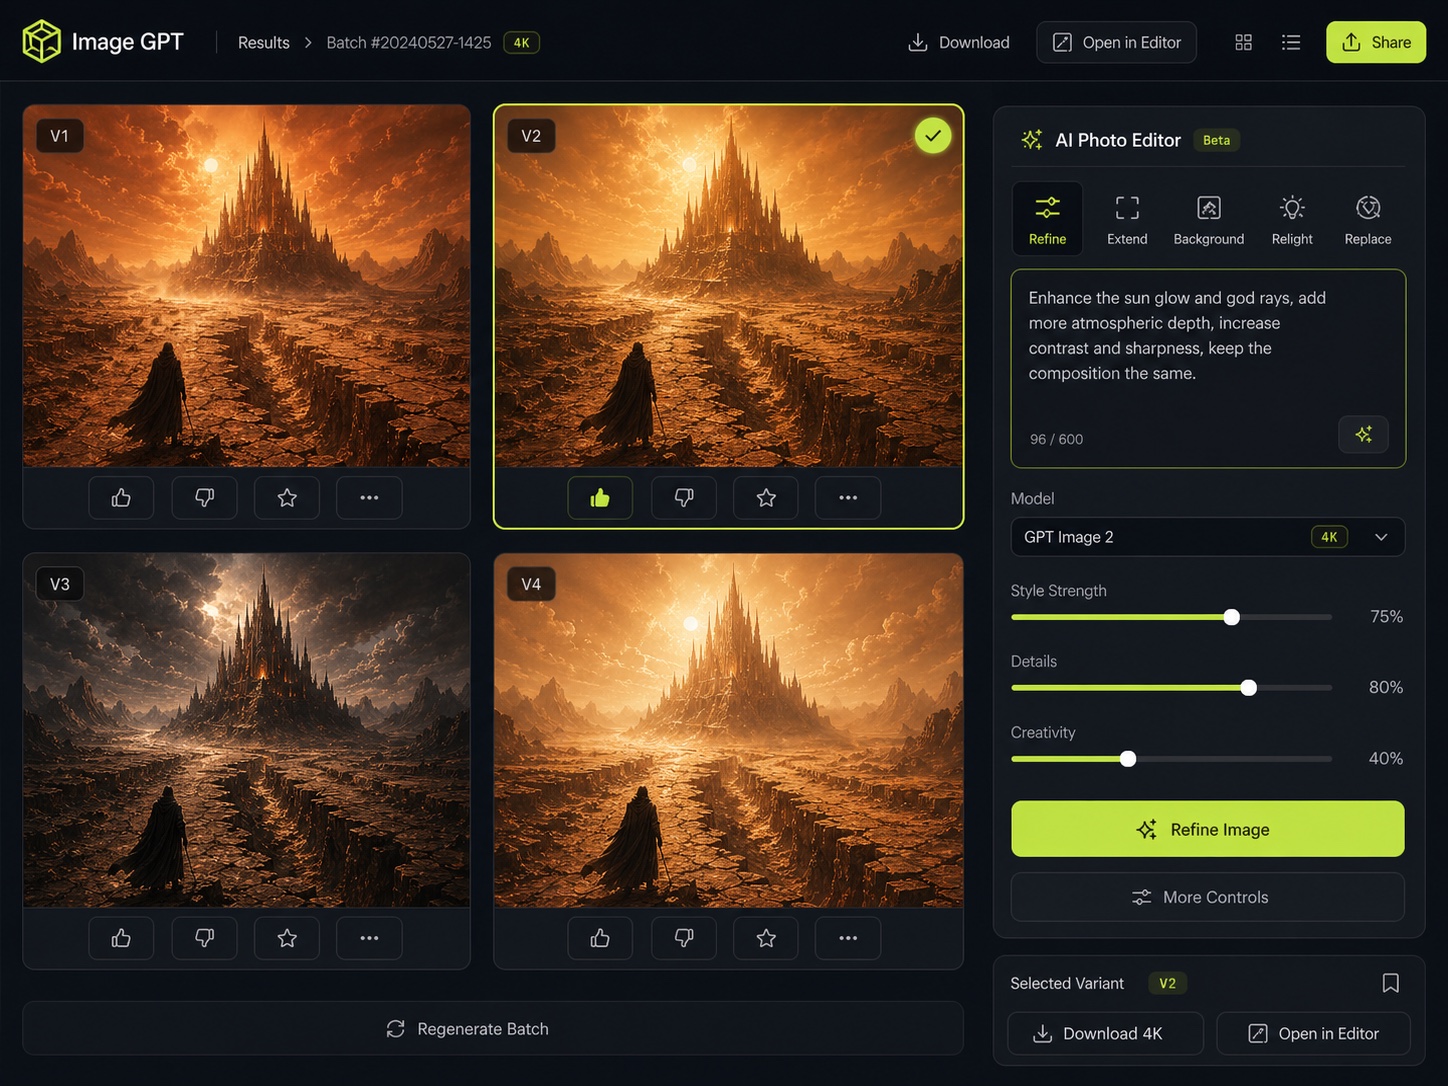
Task: Open more options for V1 image
Action: coord(369,498)
